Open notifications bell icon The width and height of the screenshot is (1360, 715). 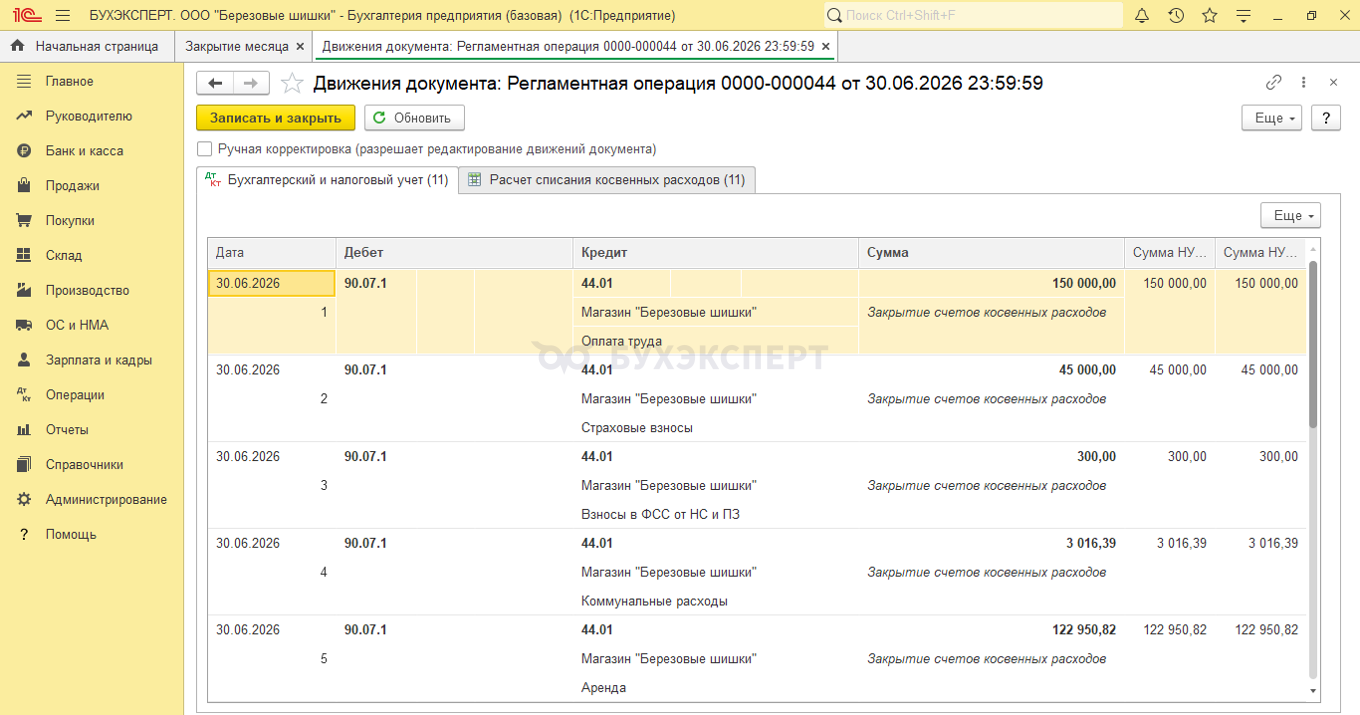click(1142, 15)
